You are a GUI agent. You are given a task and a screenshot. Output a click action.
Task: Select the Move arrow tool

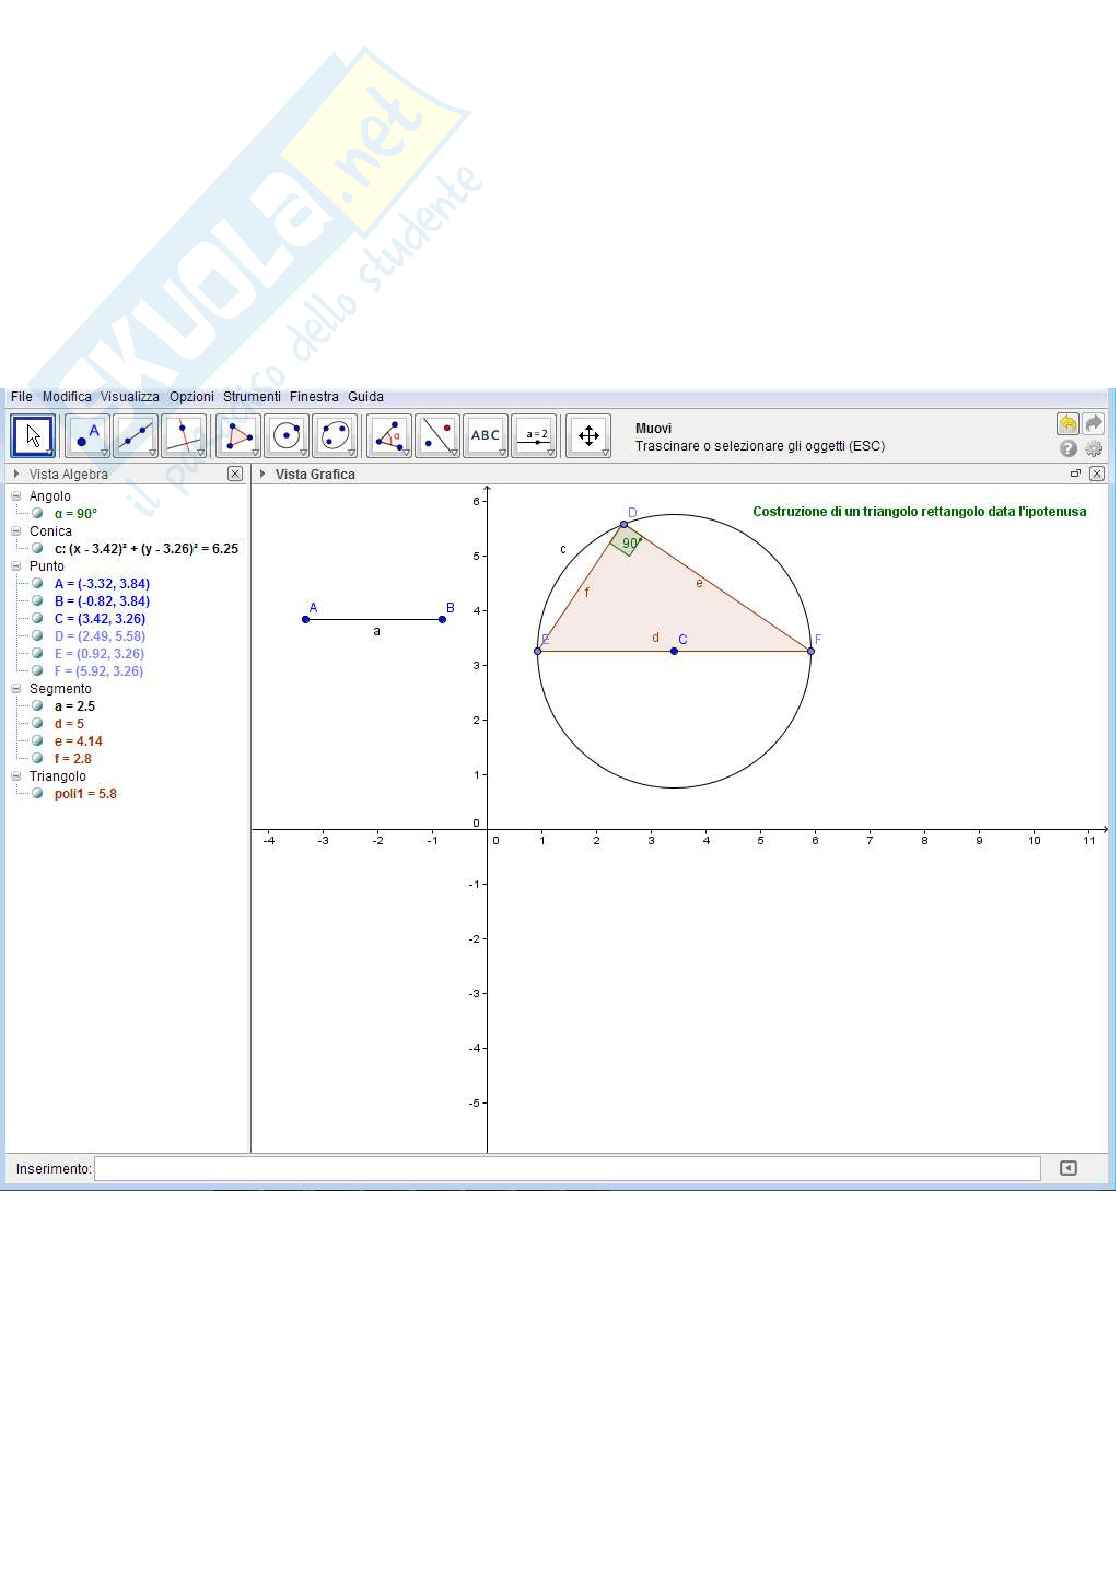point(33,436)
